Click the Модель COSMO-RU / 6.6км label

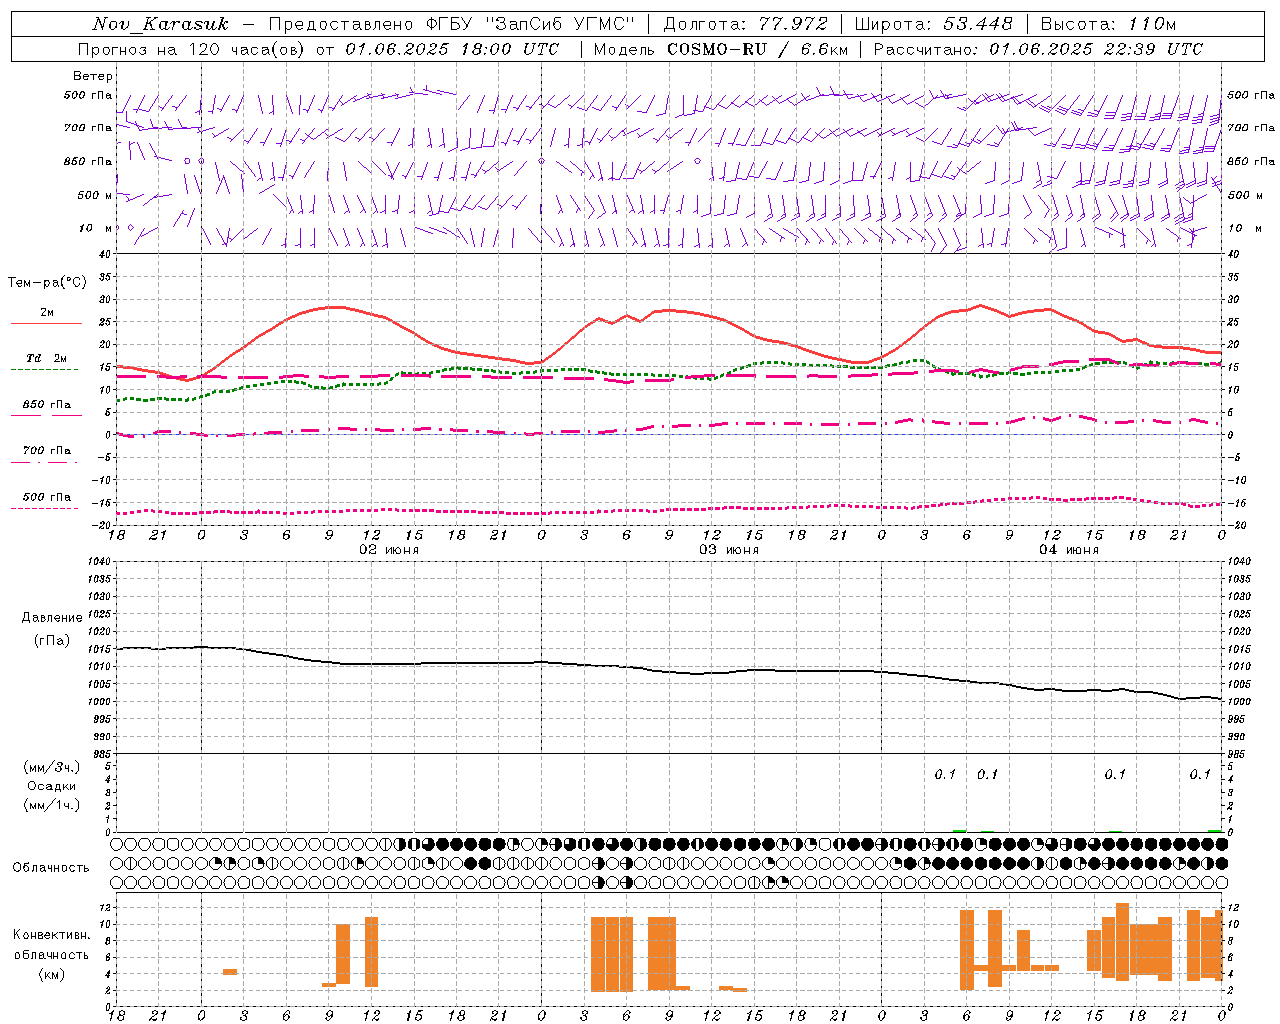(x=720, y=49)
